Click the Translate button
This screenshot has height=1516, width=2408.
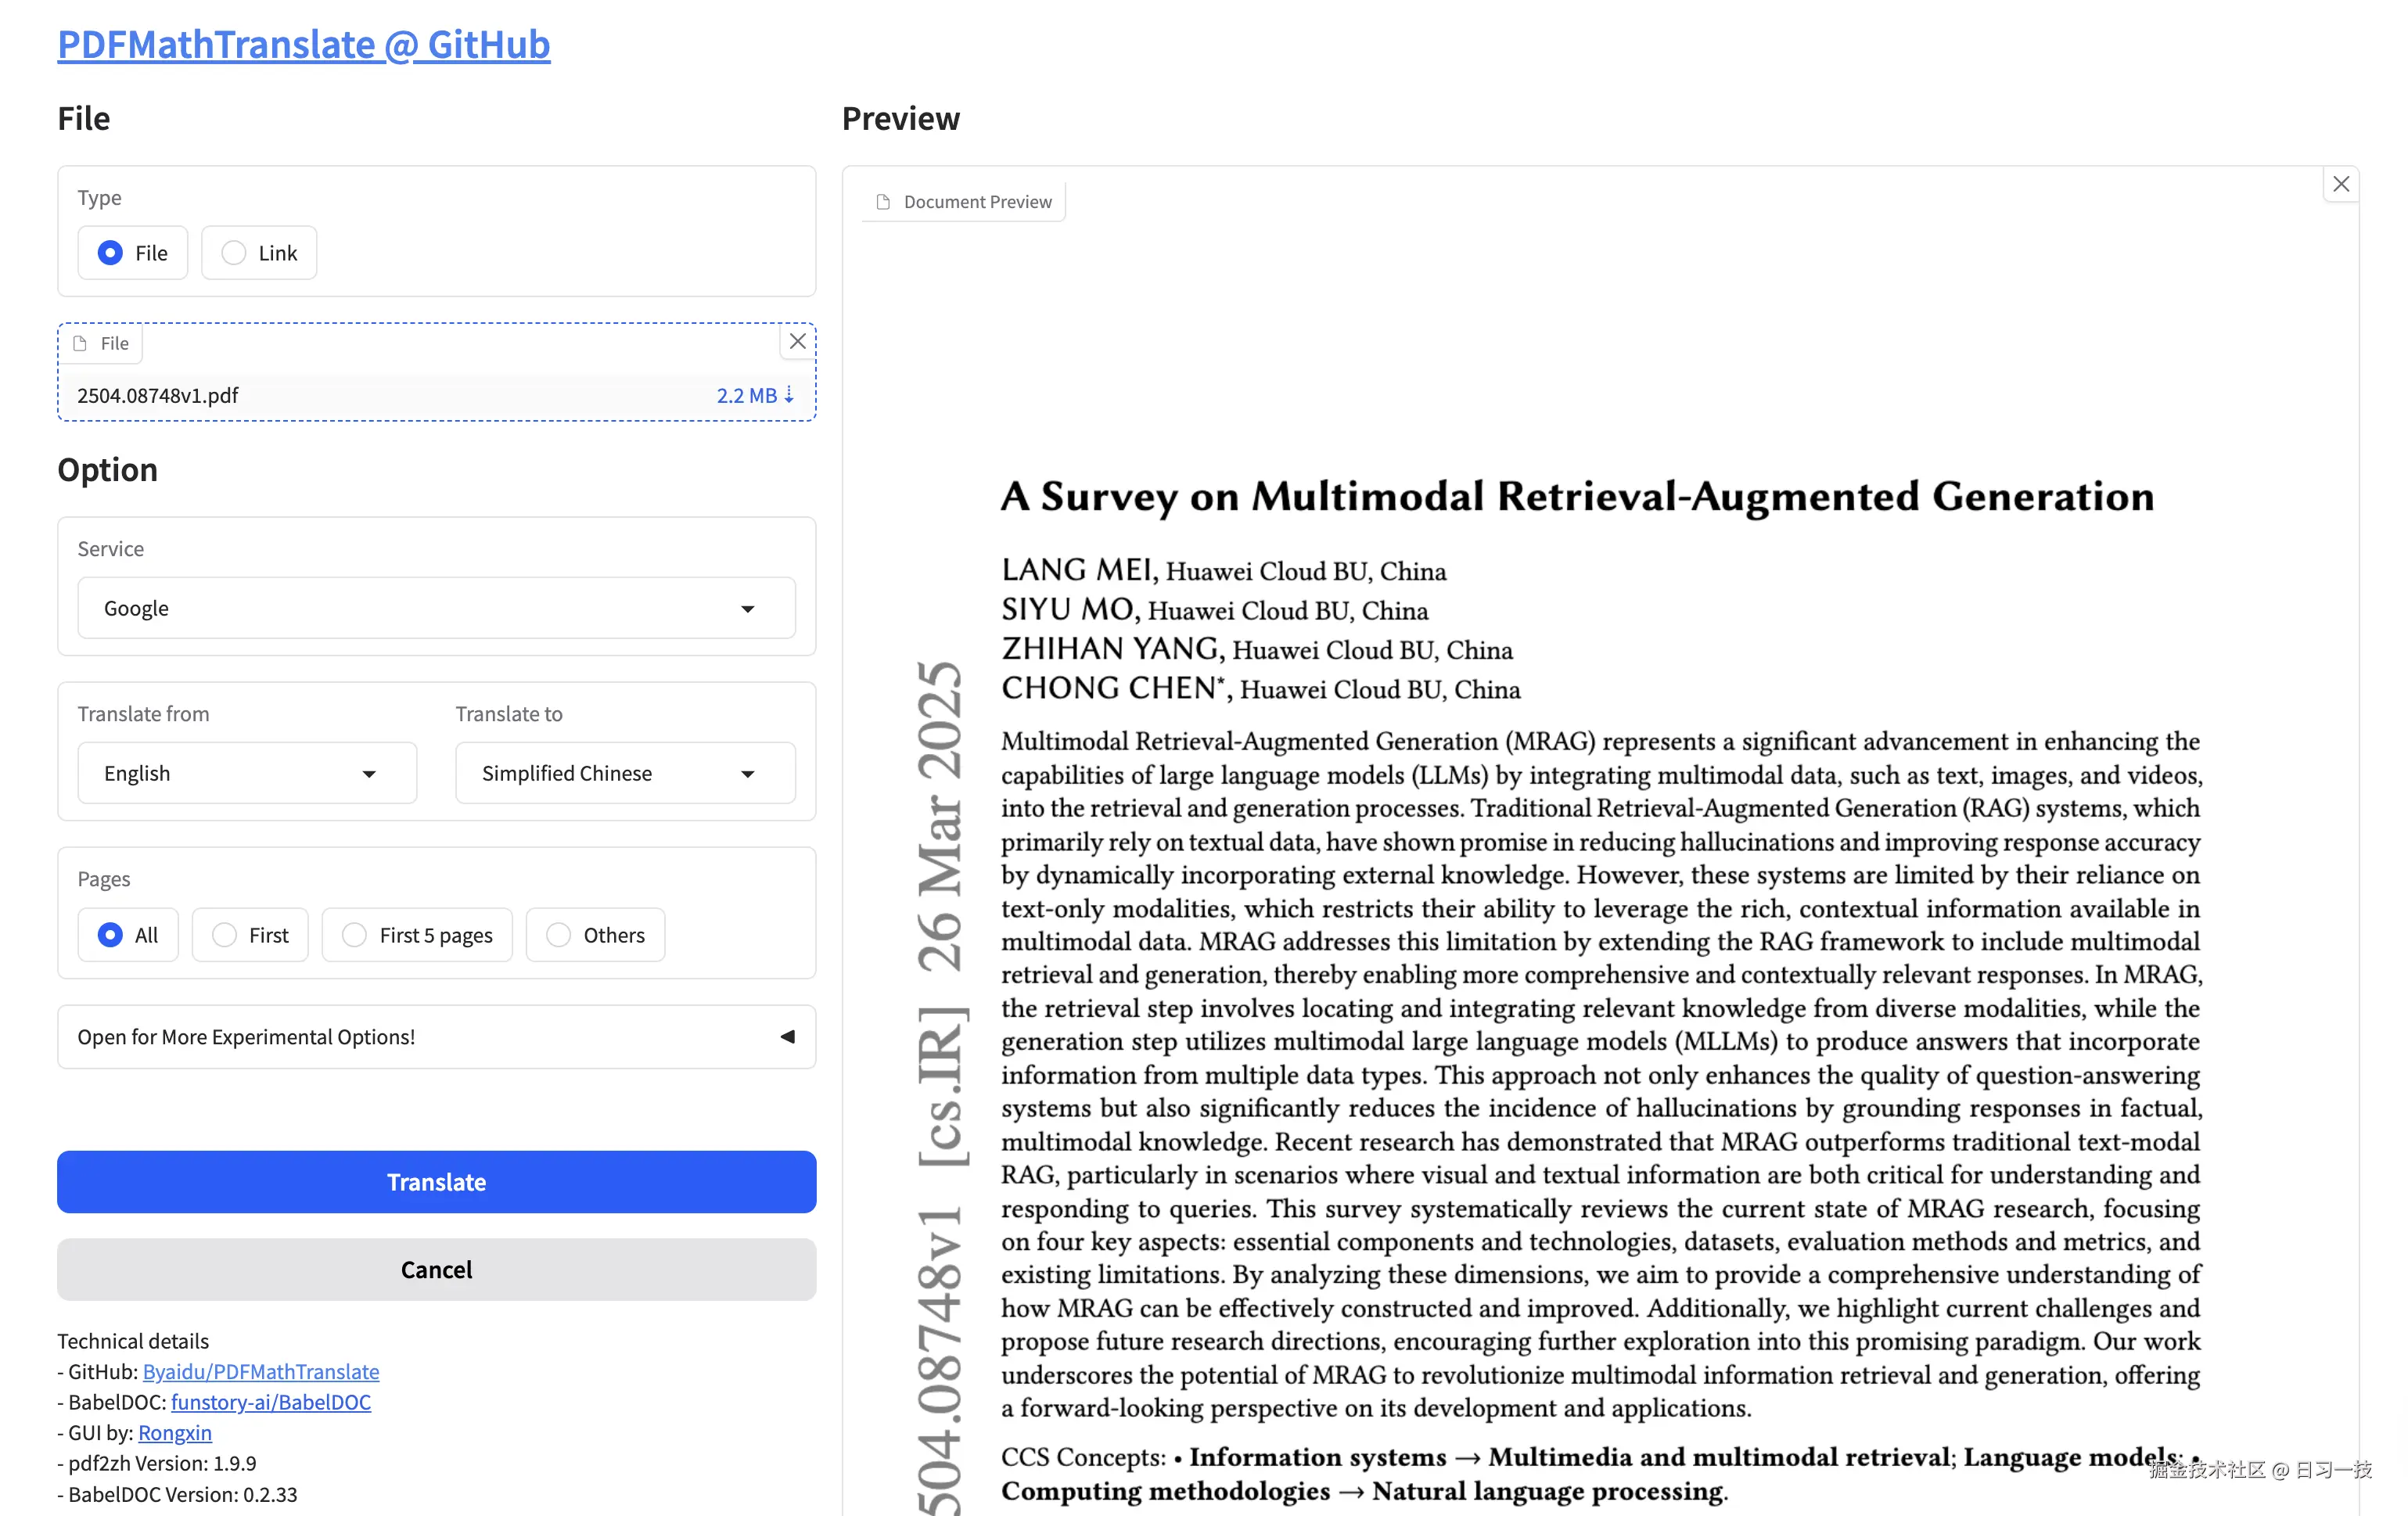[436, 1182]
